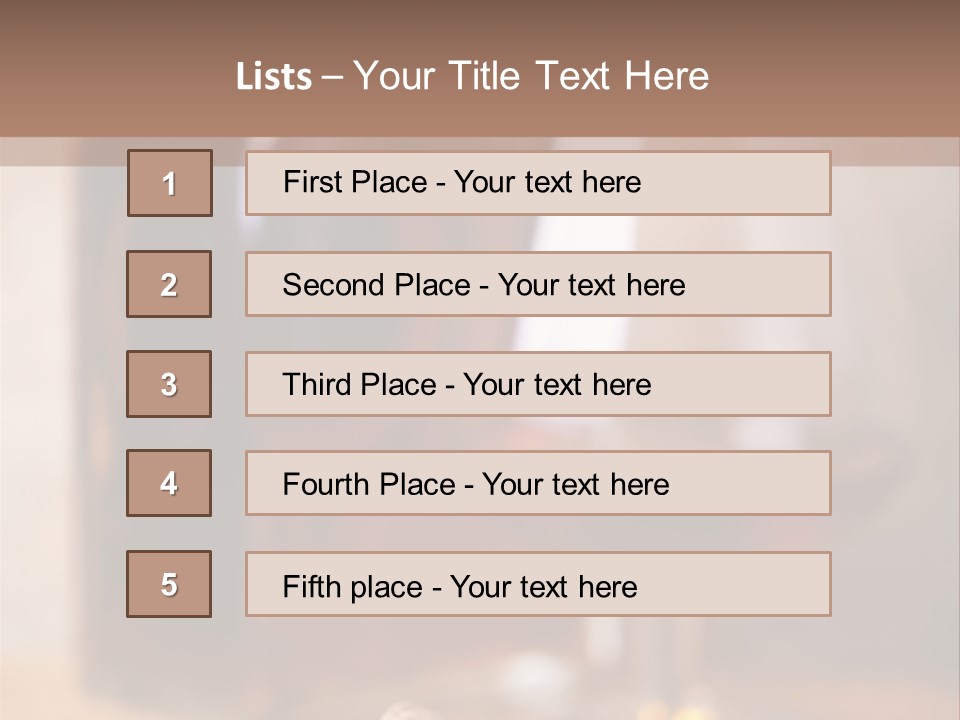Click the Third Place text bar
Screen dimensions: 960x720
coord(538,384)
